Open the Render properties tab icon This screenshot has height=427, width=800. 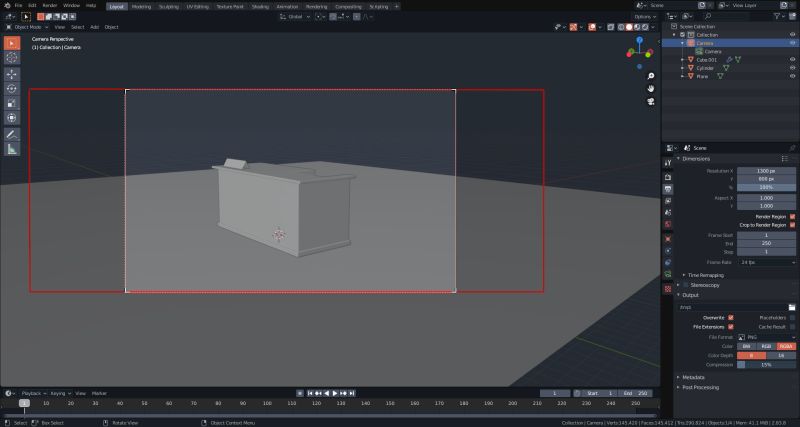tap(668, 177)
